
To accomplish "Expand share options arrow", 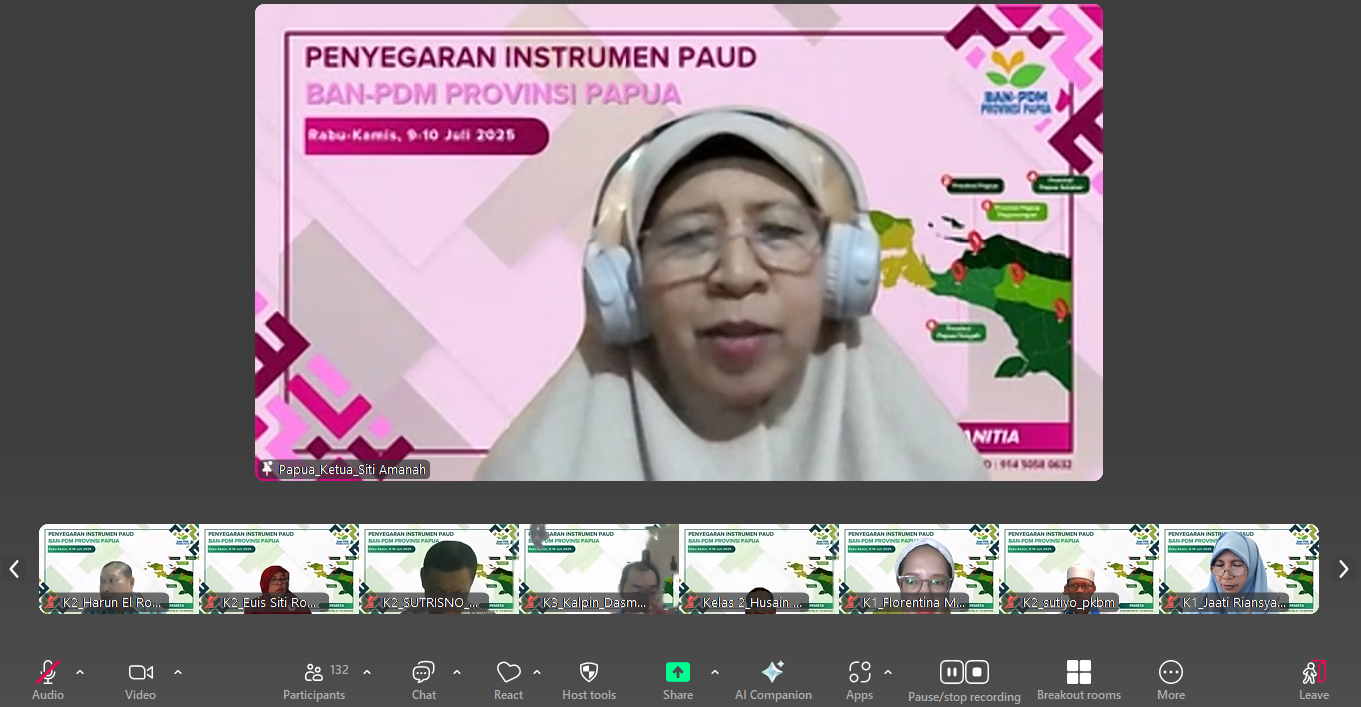I will (x=714, y=672).
